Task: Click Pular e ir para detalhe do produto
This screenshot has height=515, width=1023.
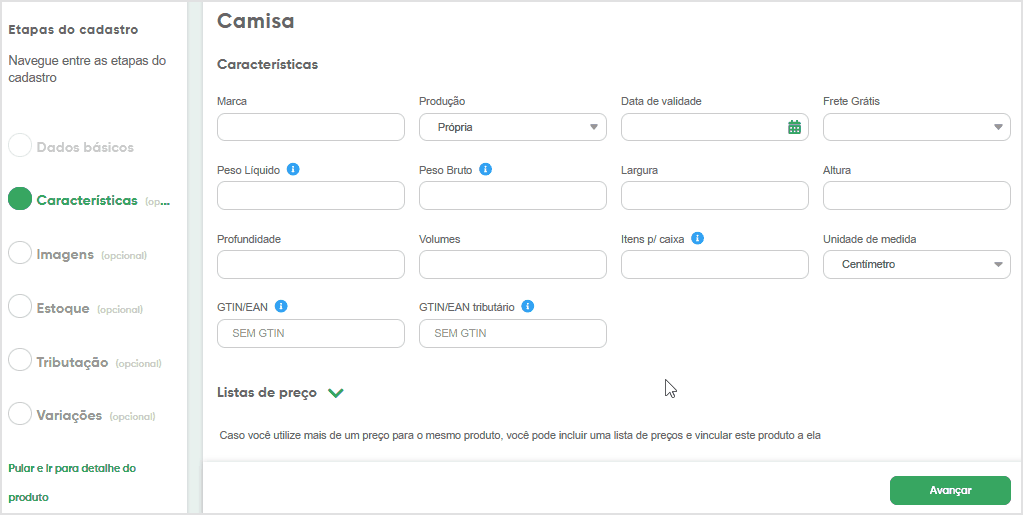Action: (72, 482)
